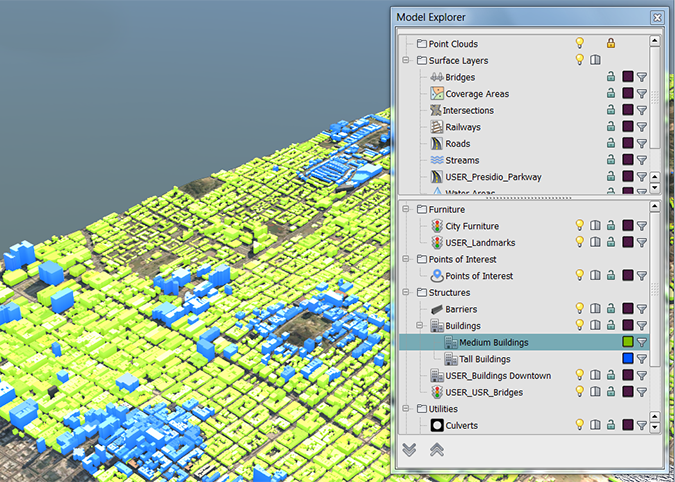Click the USER_USR_Bridges book icon
The image size is (675, 482).
tap(595, 392)
